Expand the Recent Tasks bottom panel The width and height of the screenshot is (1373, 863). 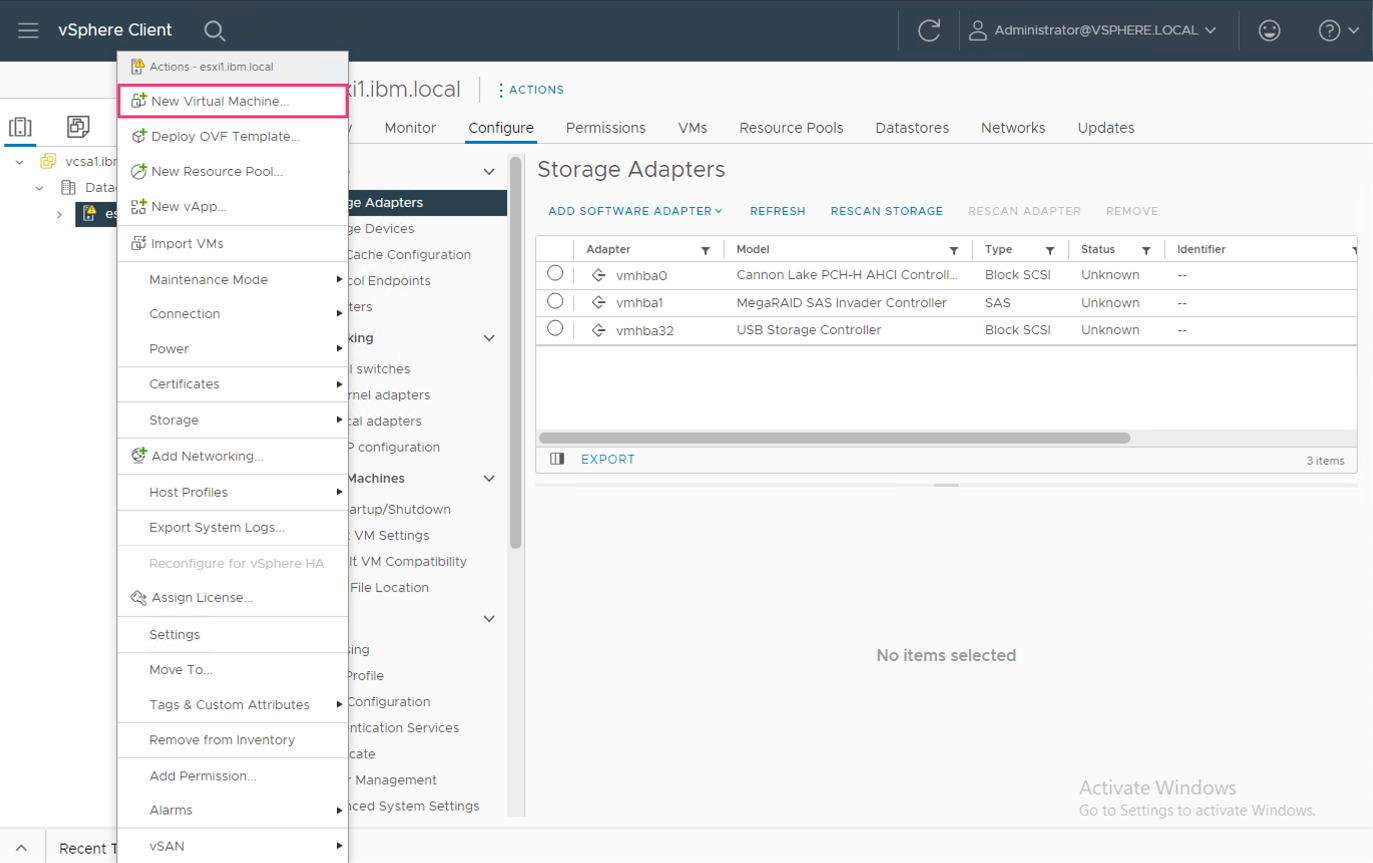(22, 848)
